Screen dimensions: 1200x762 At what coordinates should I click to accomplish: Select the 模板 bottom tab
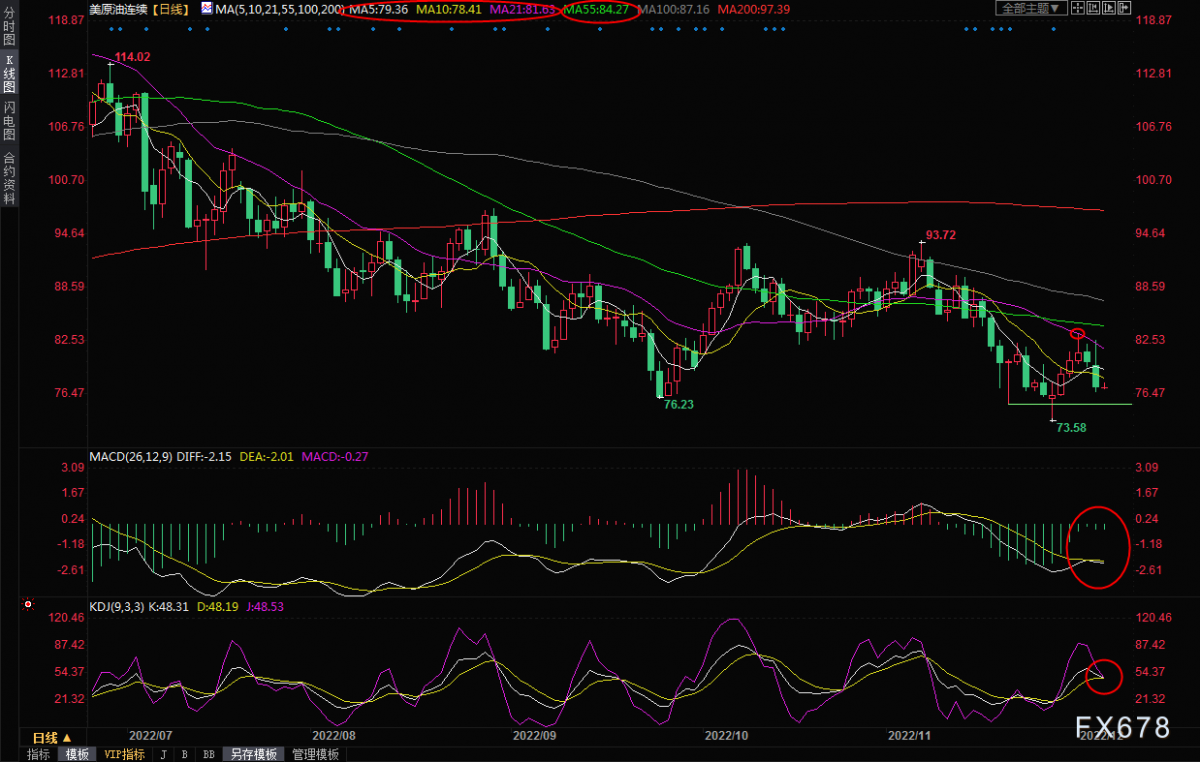pos(77,754)
